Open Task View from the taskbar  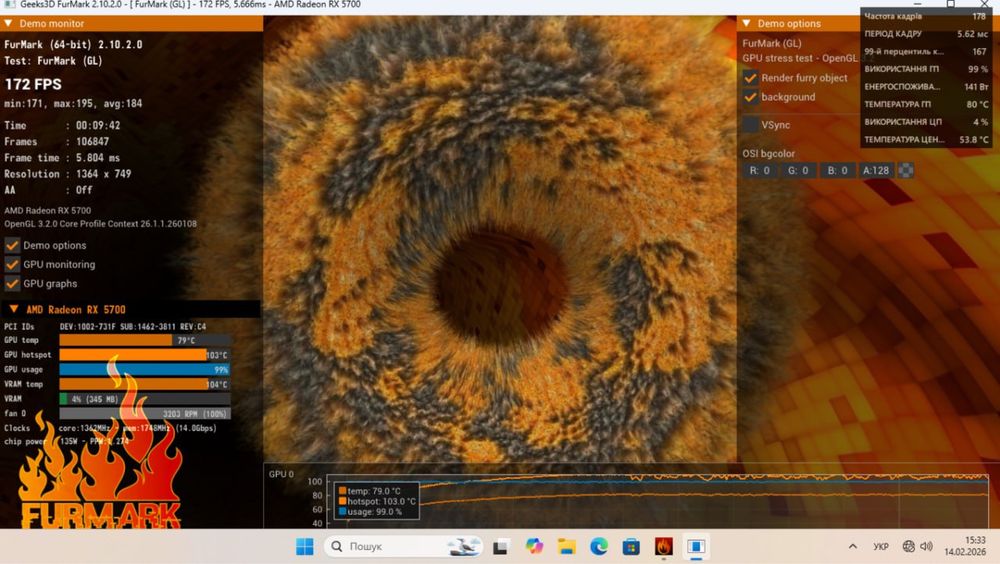tap(501, 547)
